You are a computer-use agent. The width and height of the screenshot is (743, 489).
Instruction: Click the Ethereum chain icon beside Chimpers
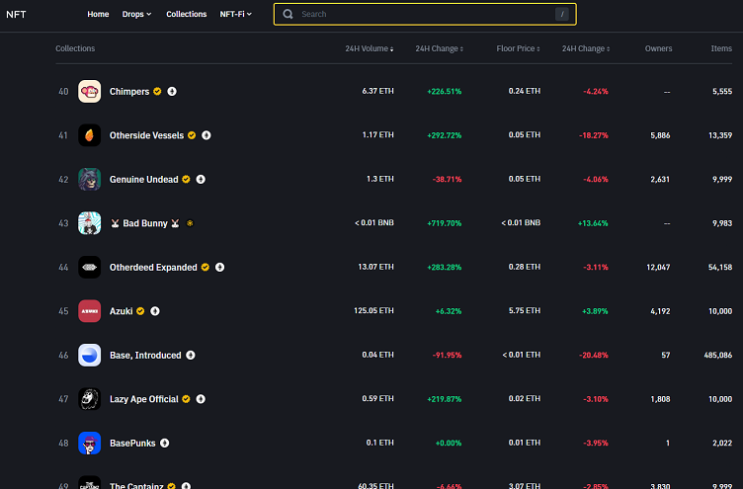coord(172,91)
